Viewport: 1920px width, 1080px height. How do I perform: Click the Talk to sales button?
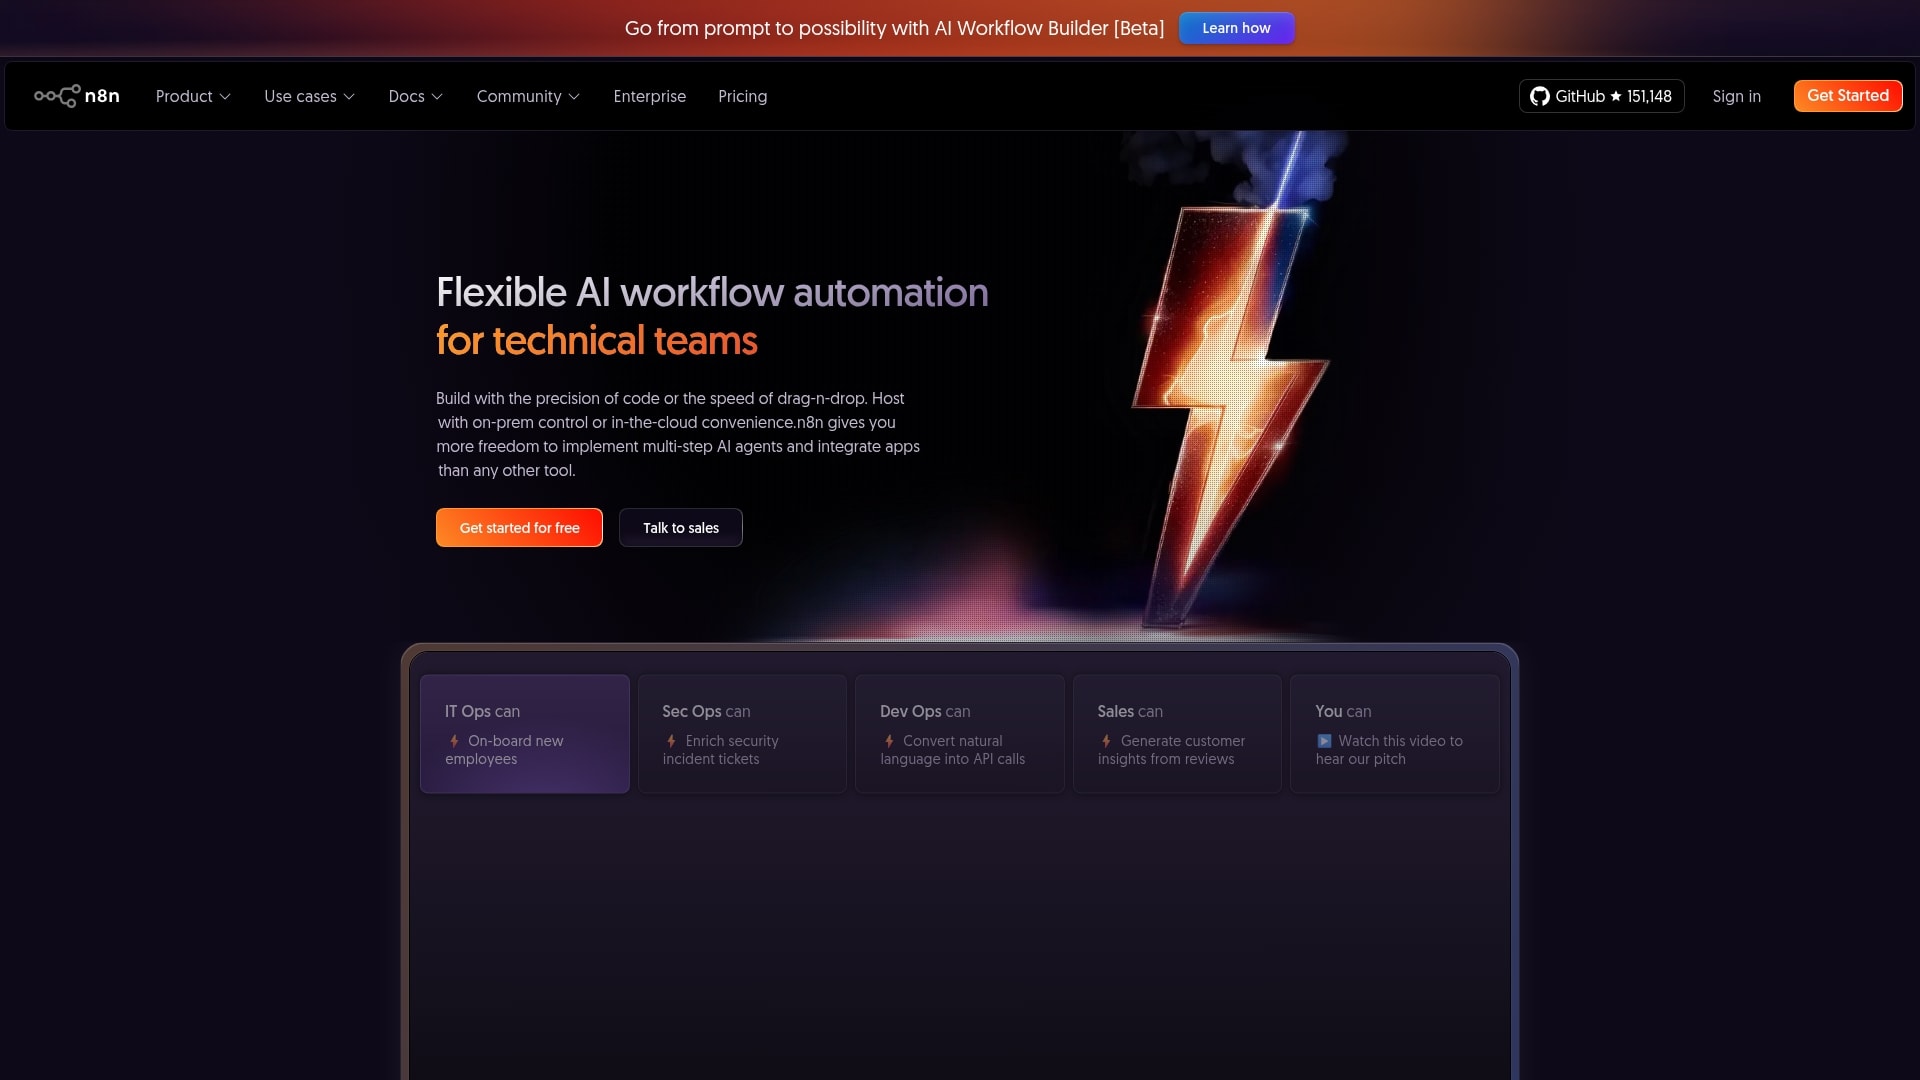(680, 528)
